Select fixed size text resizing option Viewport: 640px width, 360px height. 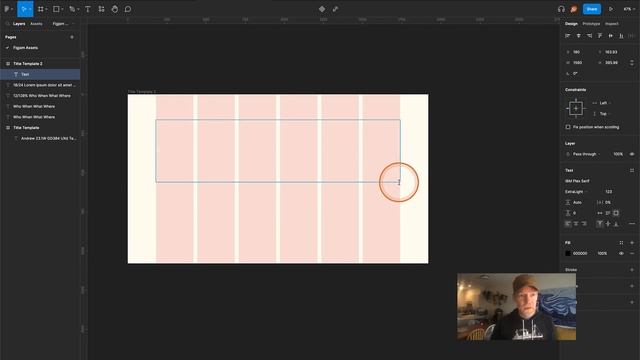pos(616,213)
